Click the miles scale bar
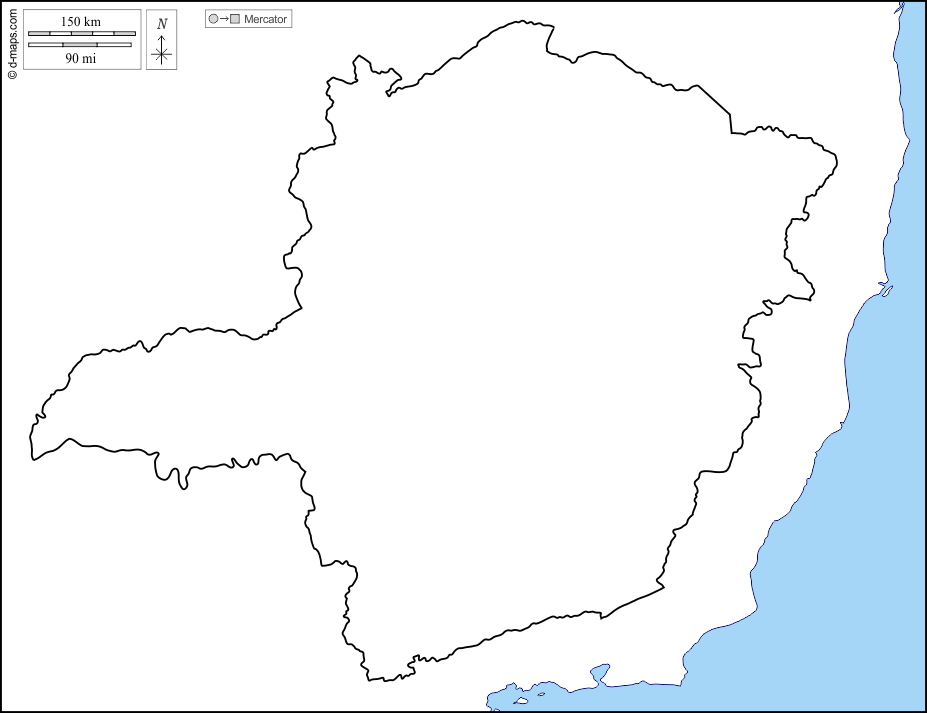Image resolution: width=927 pixels, height=713 pixels. tap(81, 44)
